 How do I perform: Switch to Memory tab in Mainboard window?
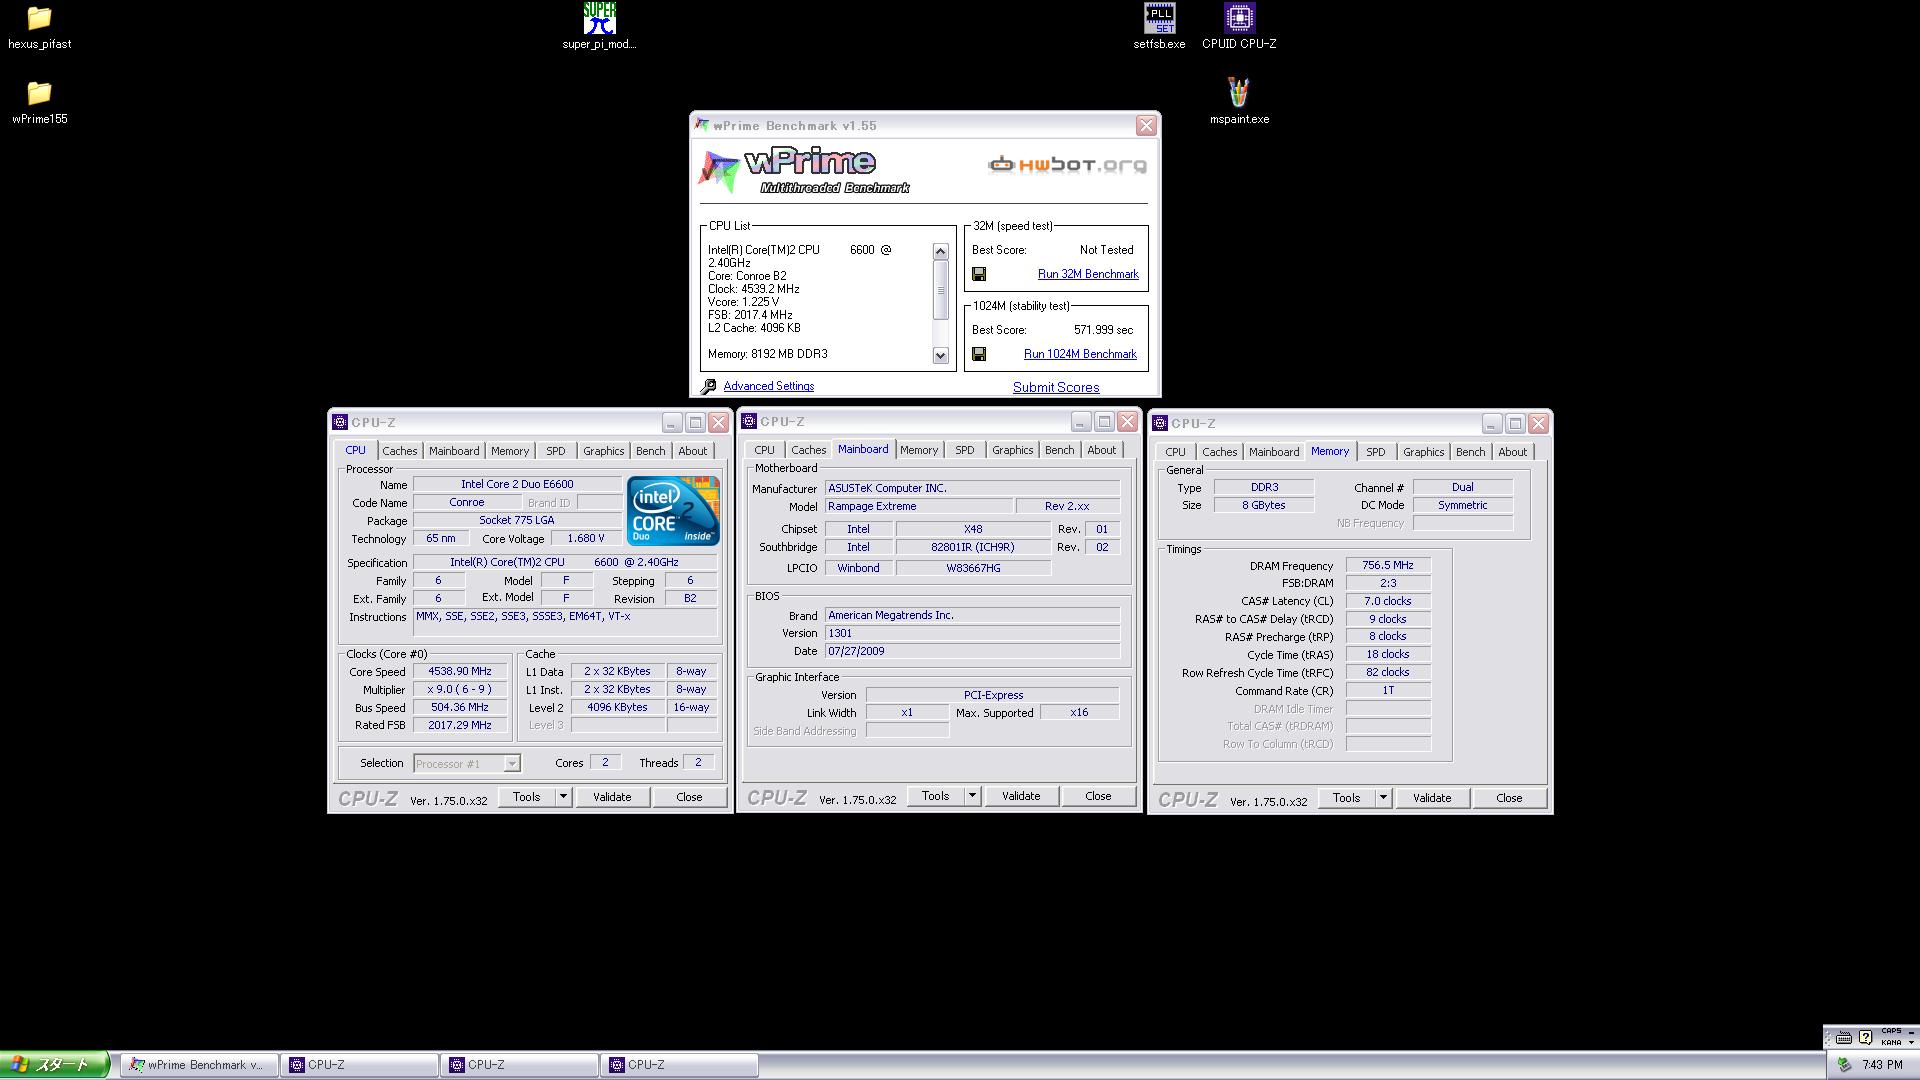(918, 450)
